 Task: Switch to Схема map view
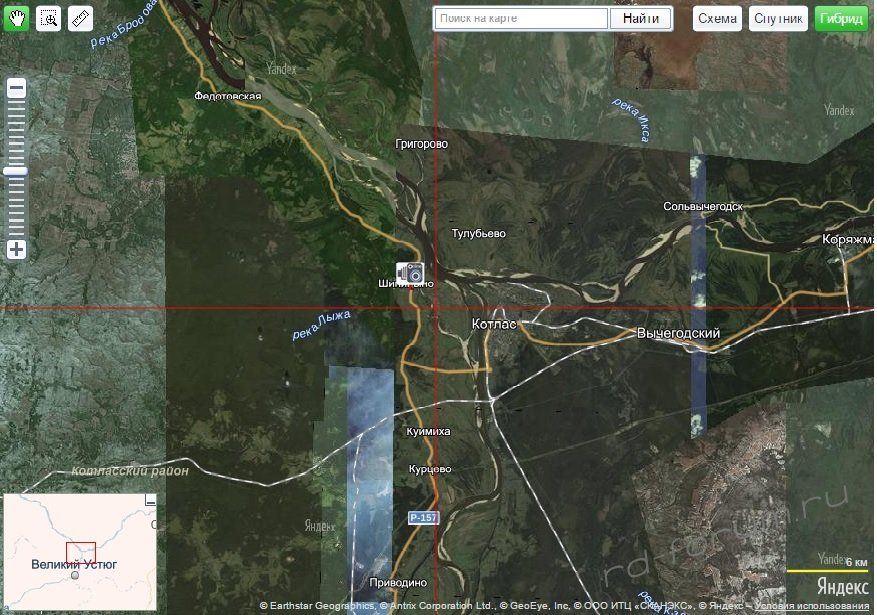tap(717, 18)
